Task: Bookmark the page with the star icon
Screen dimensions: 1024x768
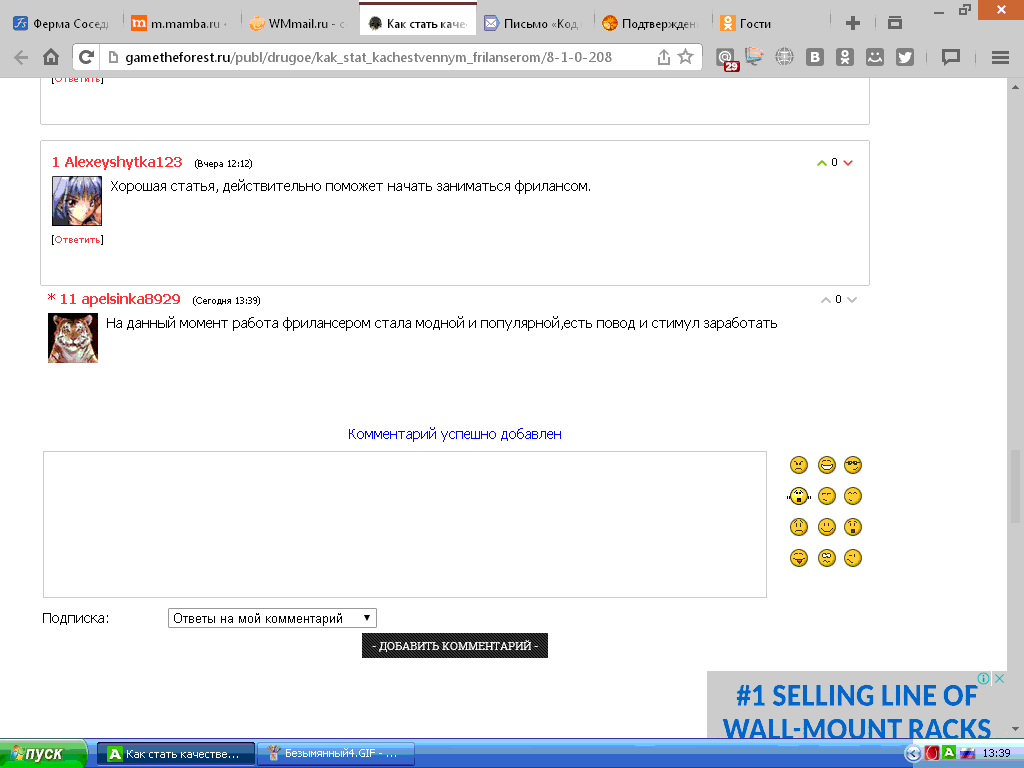Action: point(685,57)
